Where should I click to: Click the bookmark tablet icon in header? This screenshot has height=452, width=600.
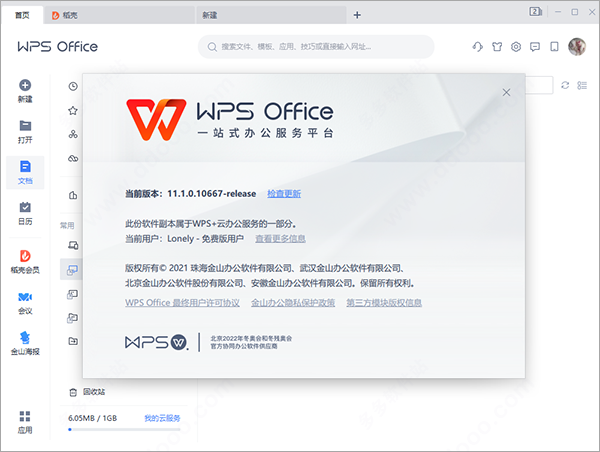coord(554,47)
